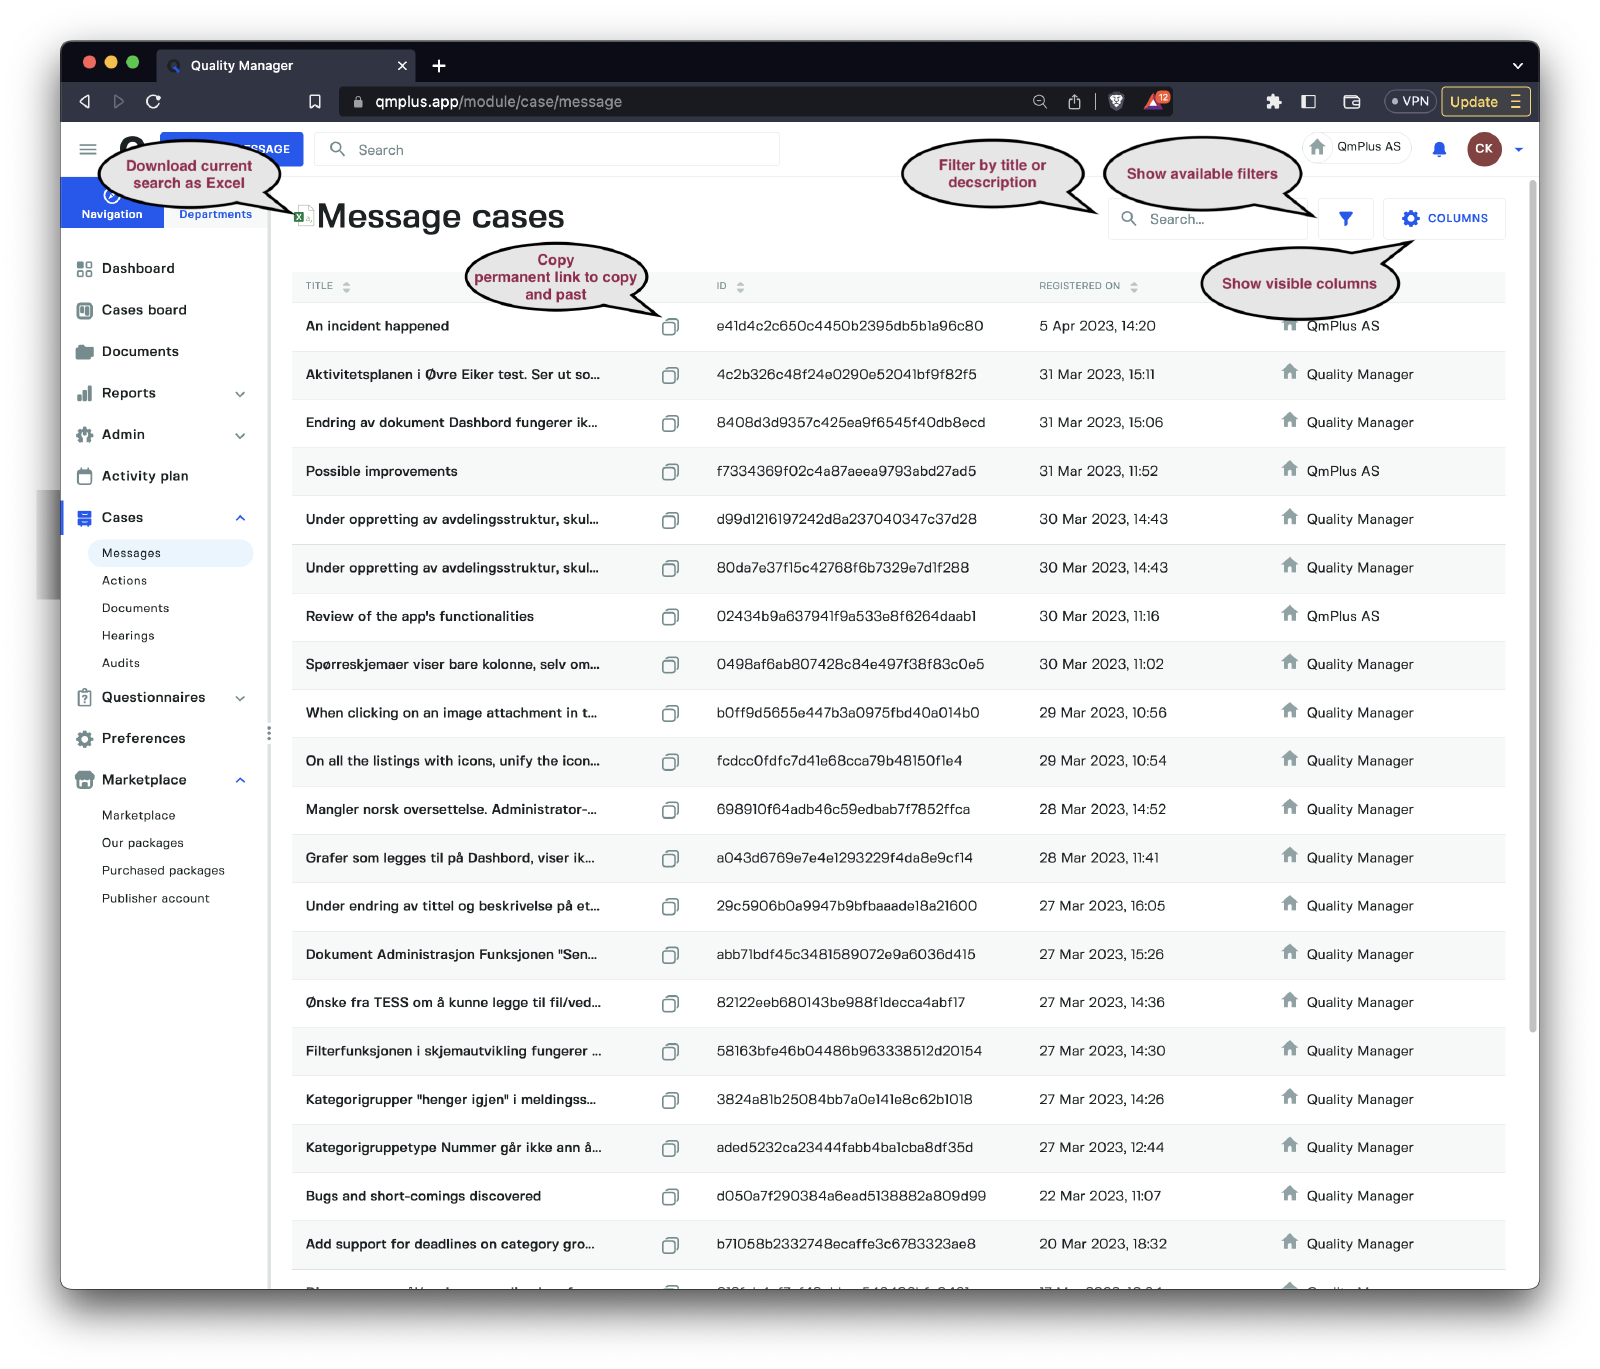Viewport: 1600px width, 1369px height.
Task: Open the filter funnel to show filters
Action: point(1345,219)
